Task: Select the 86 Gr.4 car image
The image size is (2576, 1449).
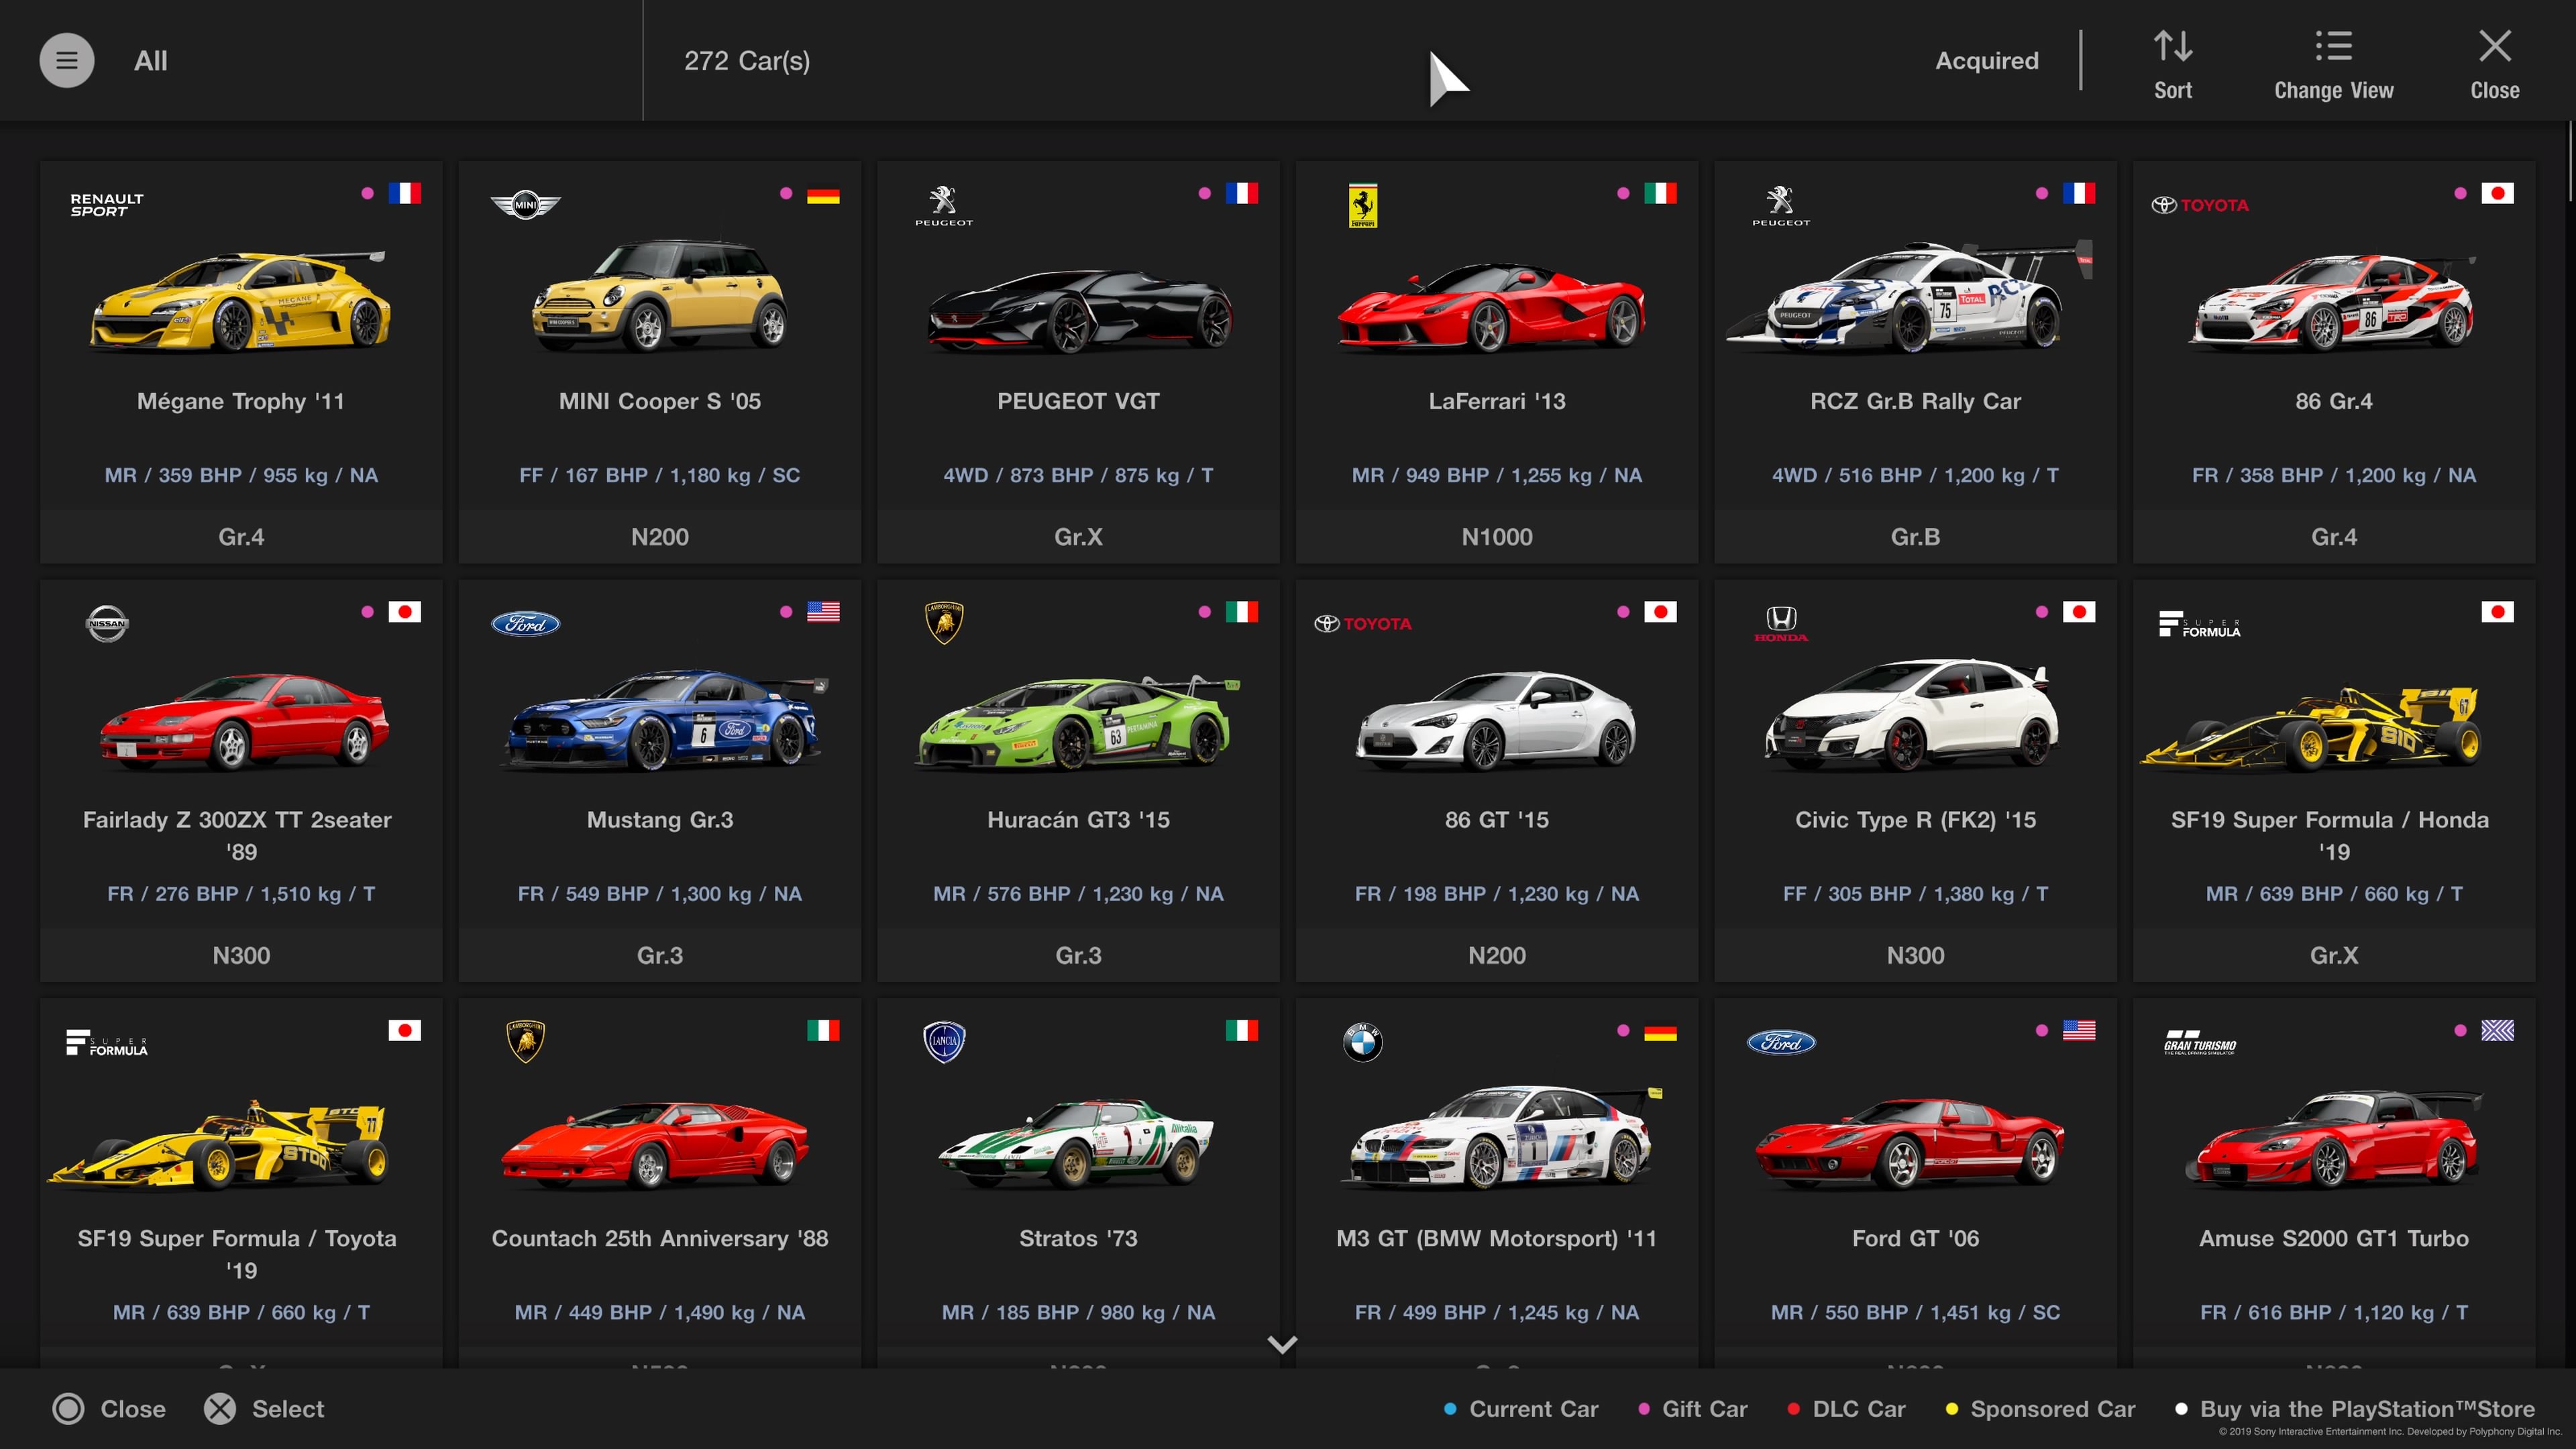Action: point(2333,302)
